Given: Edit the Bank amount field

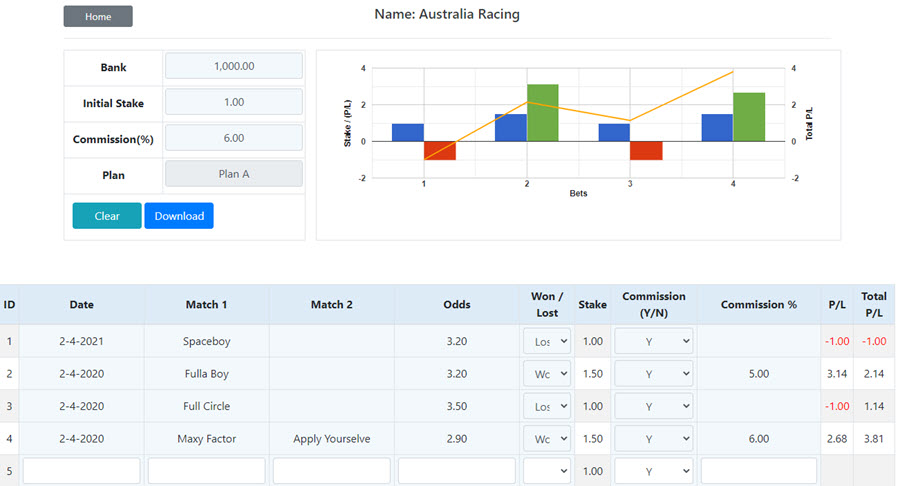Looking at the screenshot, I should (234, 66).
